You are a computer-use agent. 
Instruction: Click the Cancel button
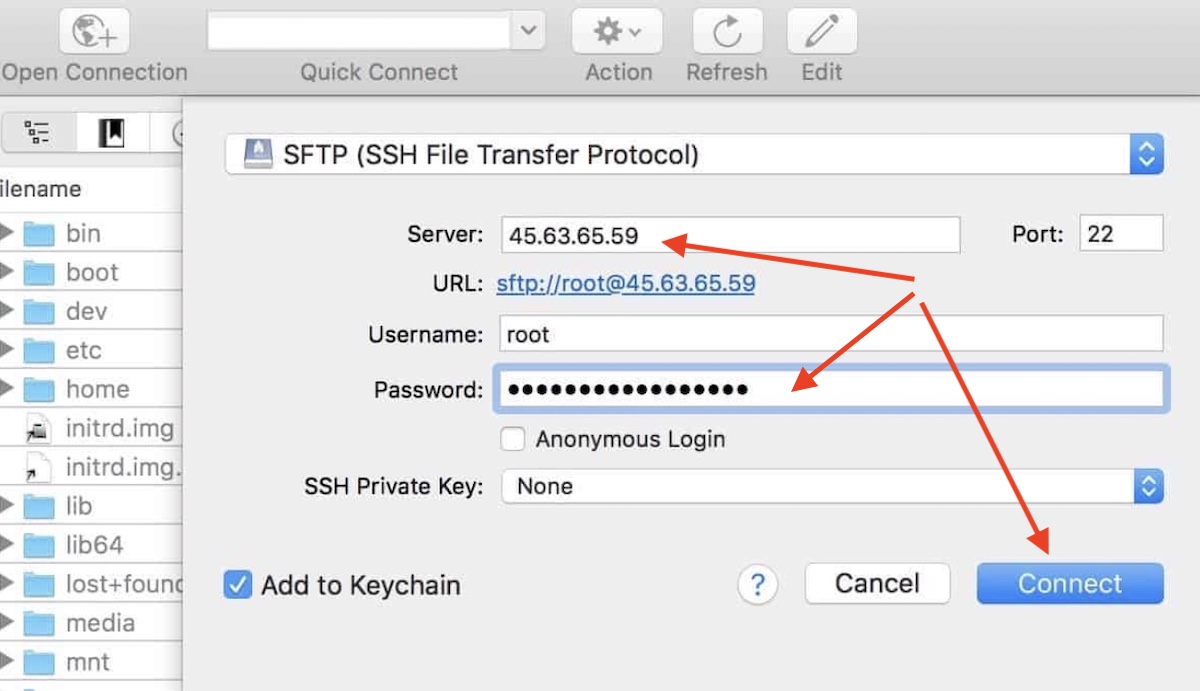click(x=877, y=584)
